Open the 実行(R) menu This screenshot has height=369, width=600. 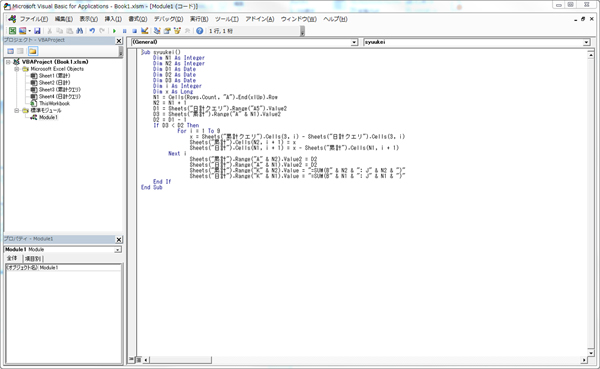199,19
